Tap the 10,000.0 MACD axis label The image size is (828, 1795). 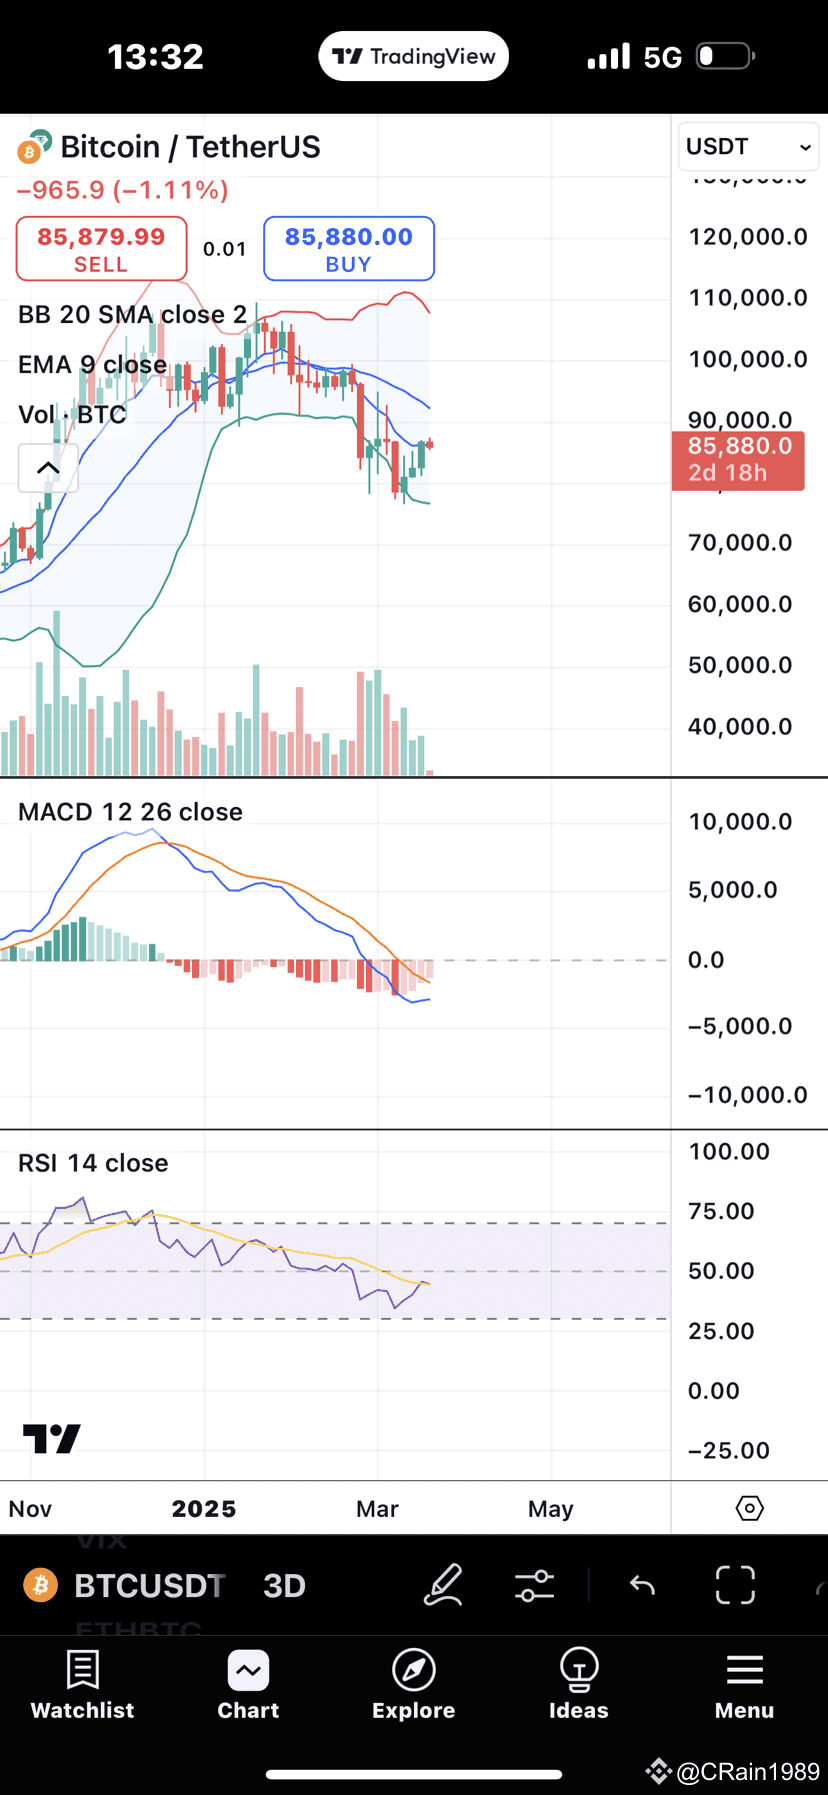(x=740, y=822)
